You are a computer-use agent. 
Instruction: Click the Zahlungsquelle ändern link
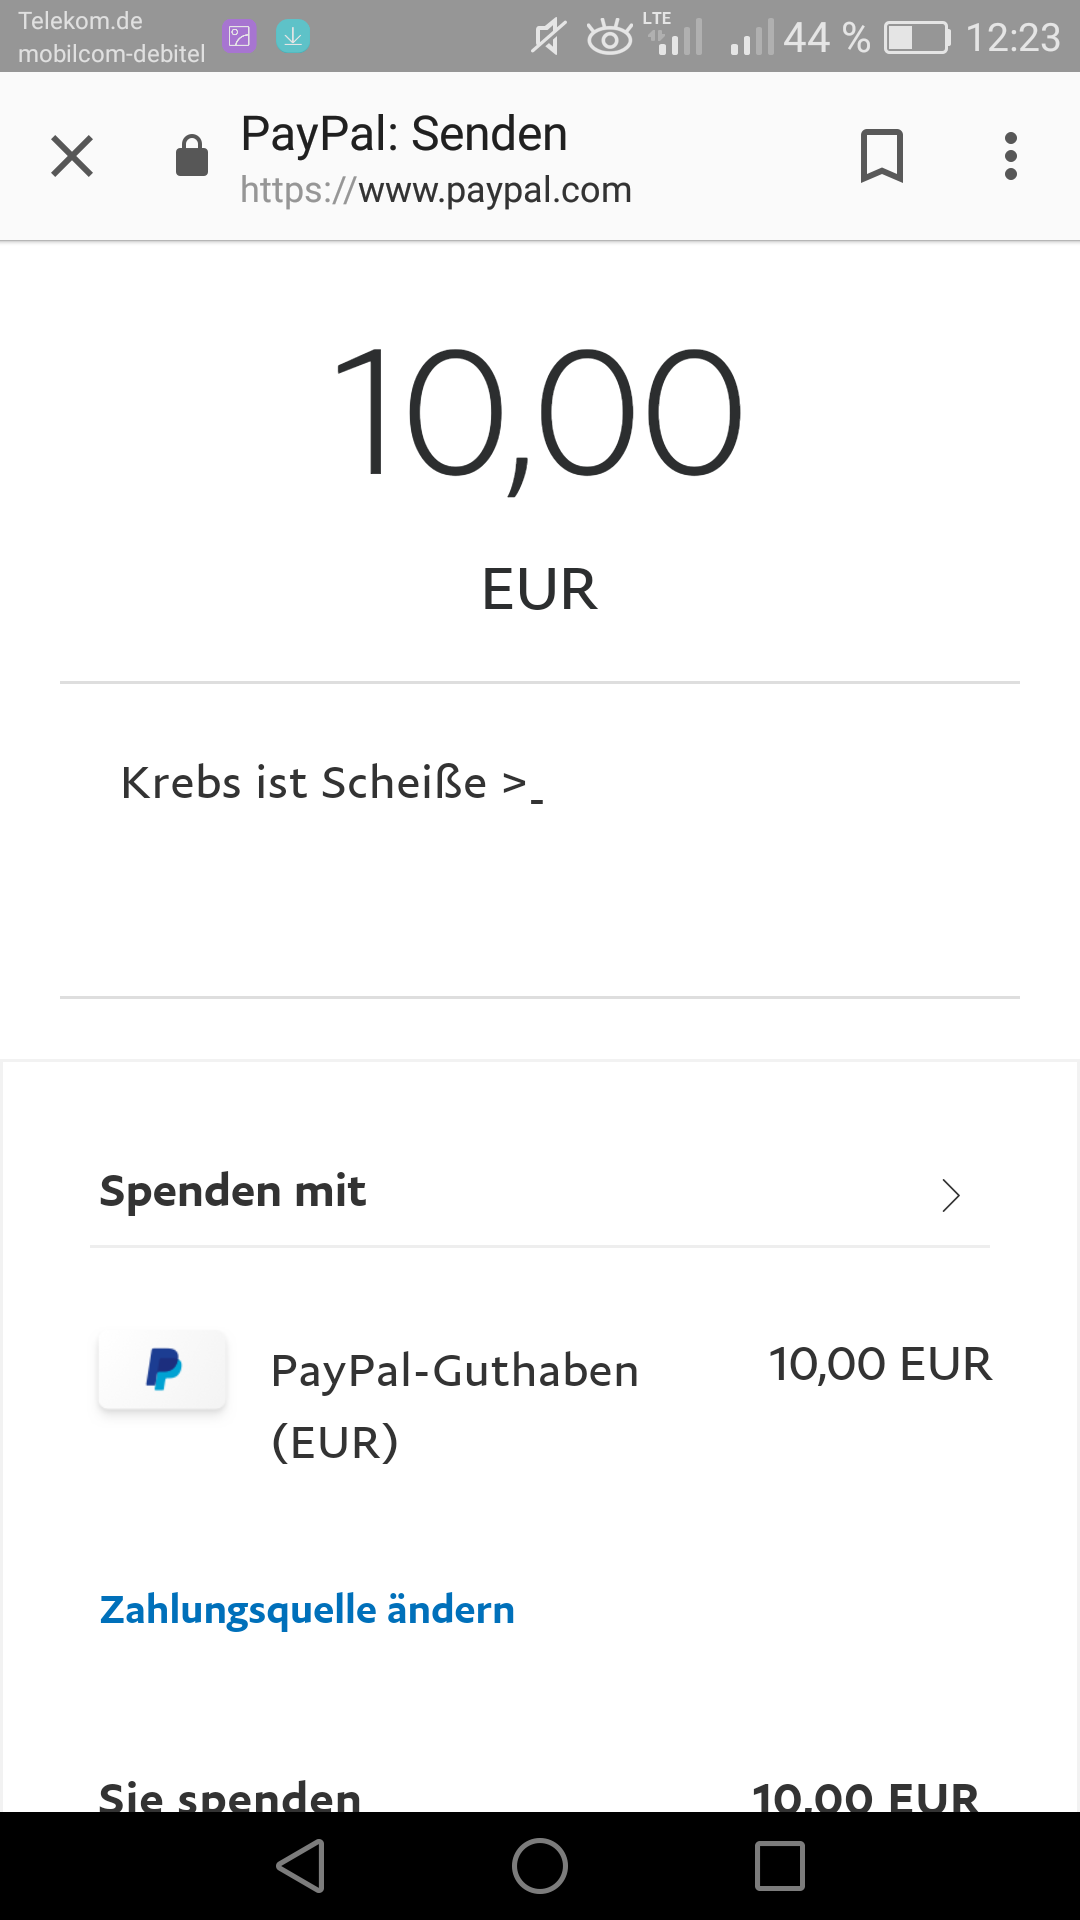307,1610
